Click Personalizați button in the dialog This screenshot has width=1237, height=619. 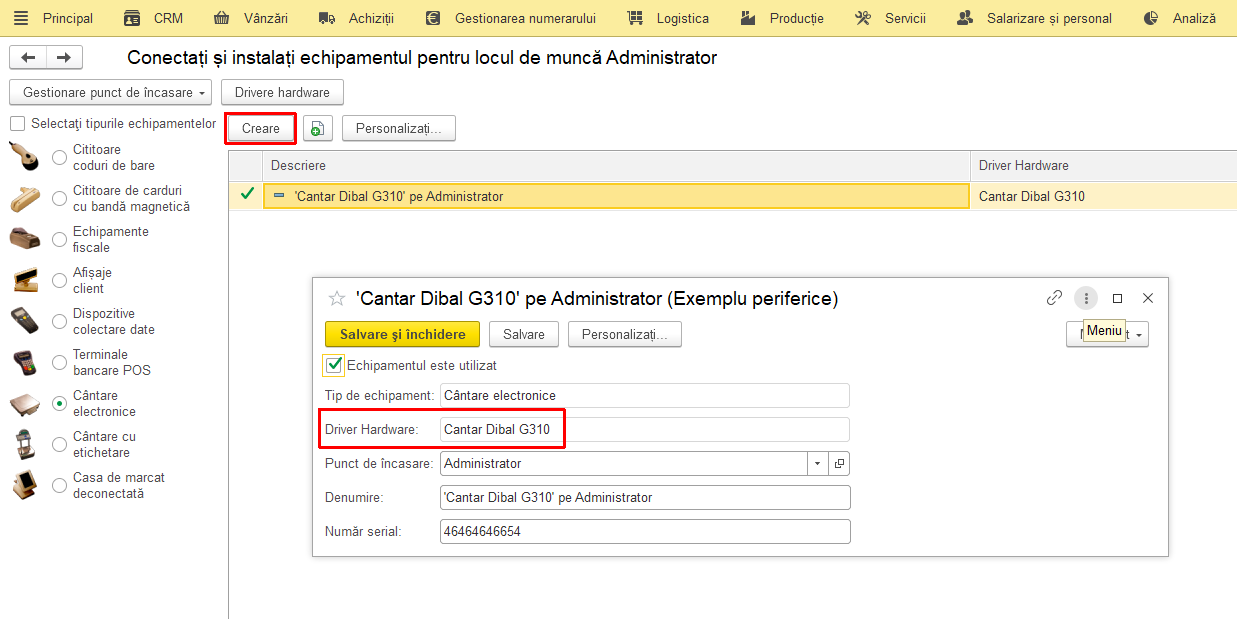[x=625, y=334]
